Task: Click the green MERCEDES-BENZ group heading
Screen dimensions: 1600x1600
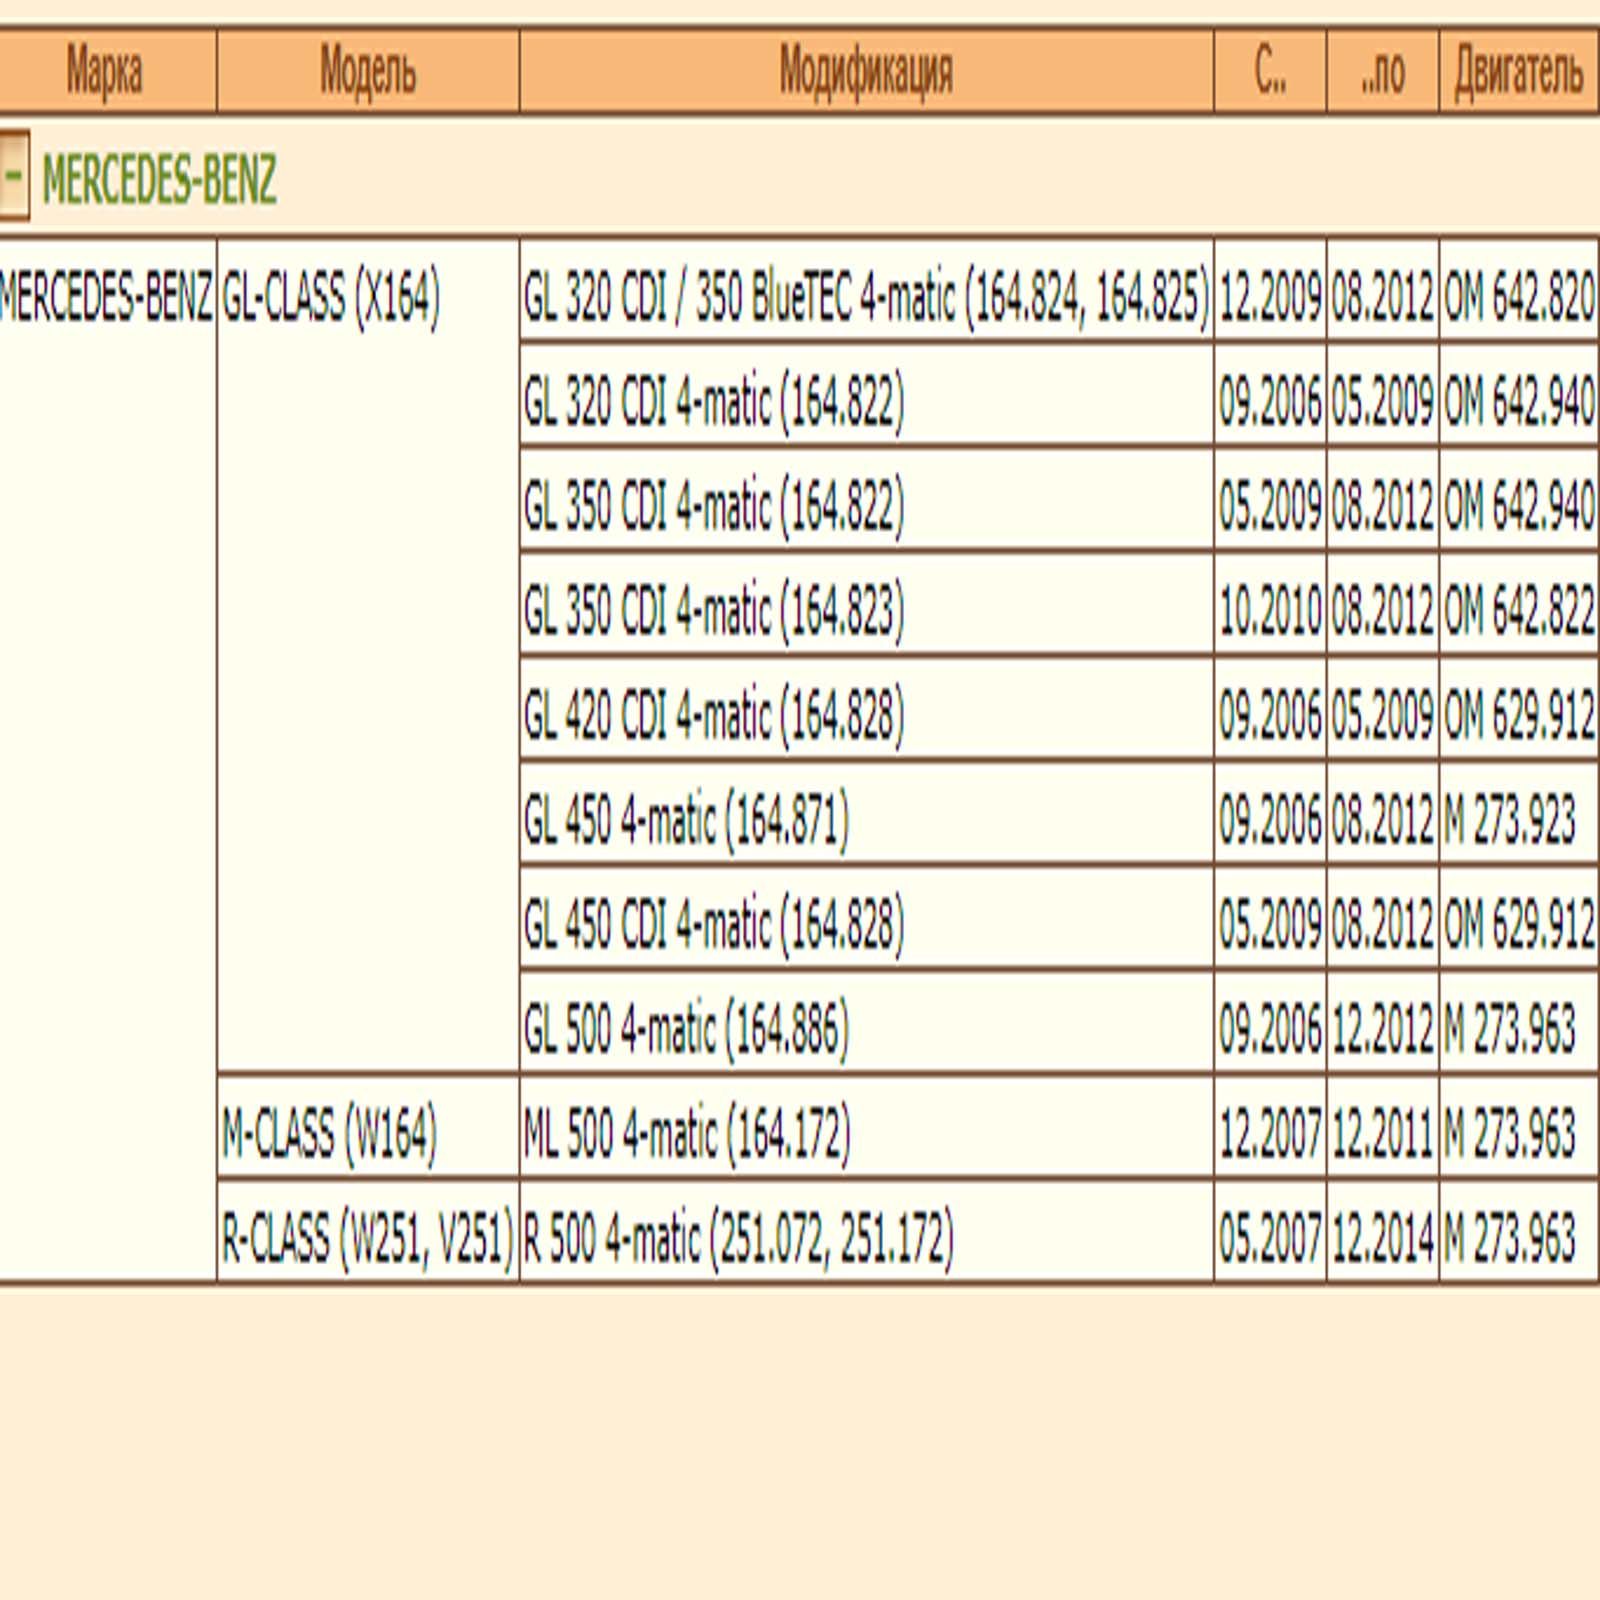Action: [x=159, y=180]
